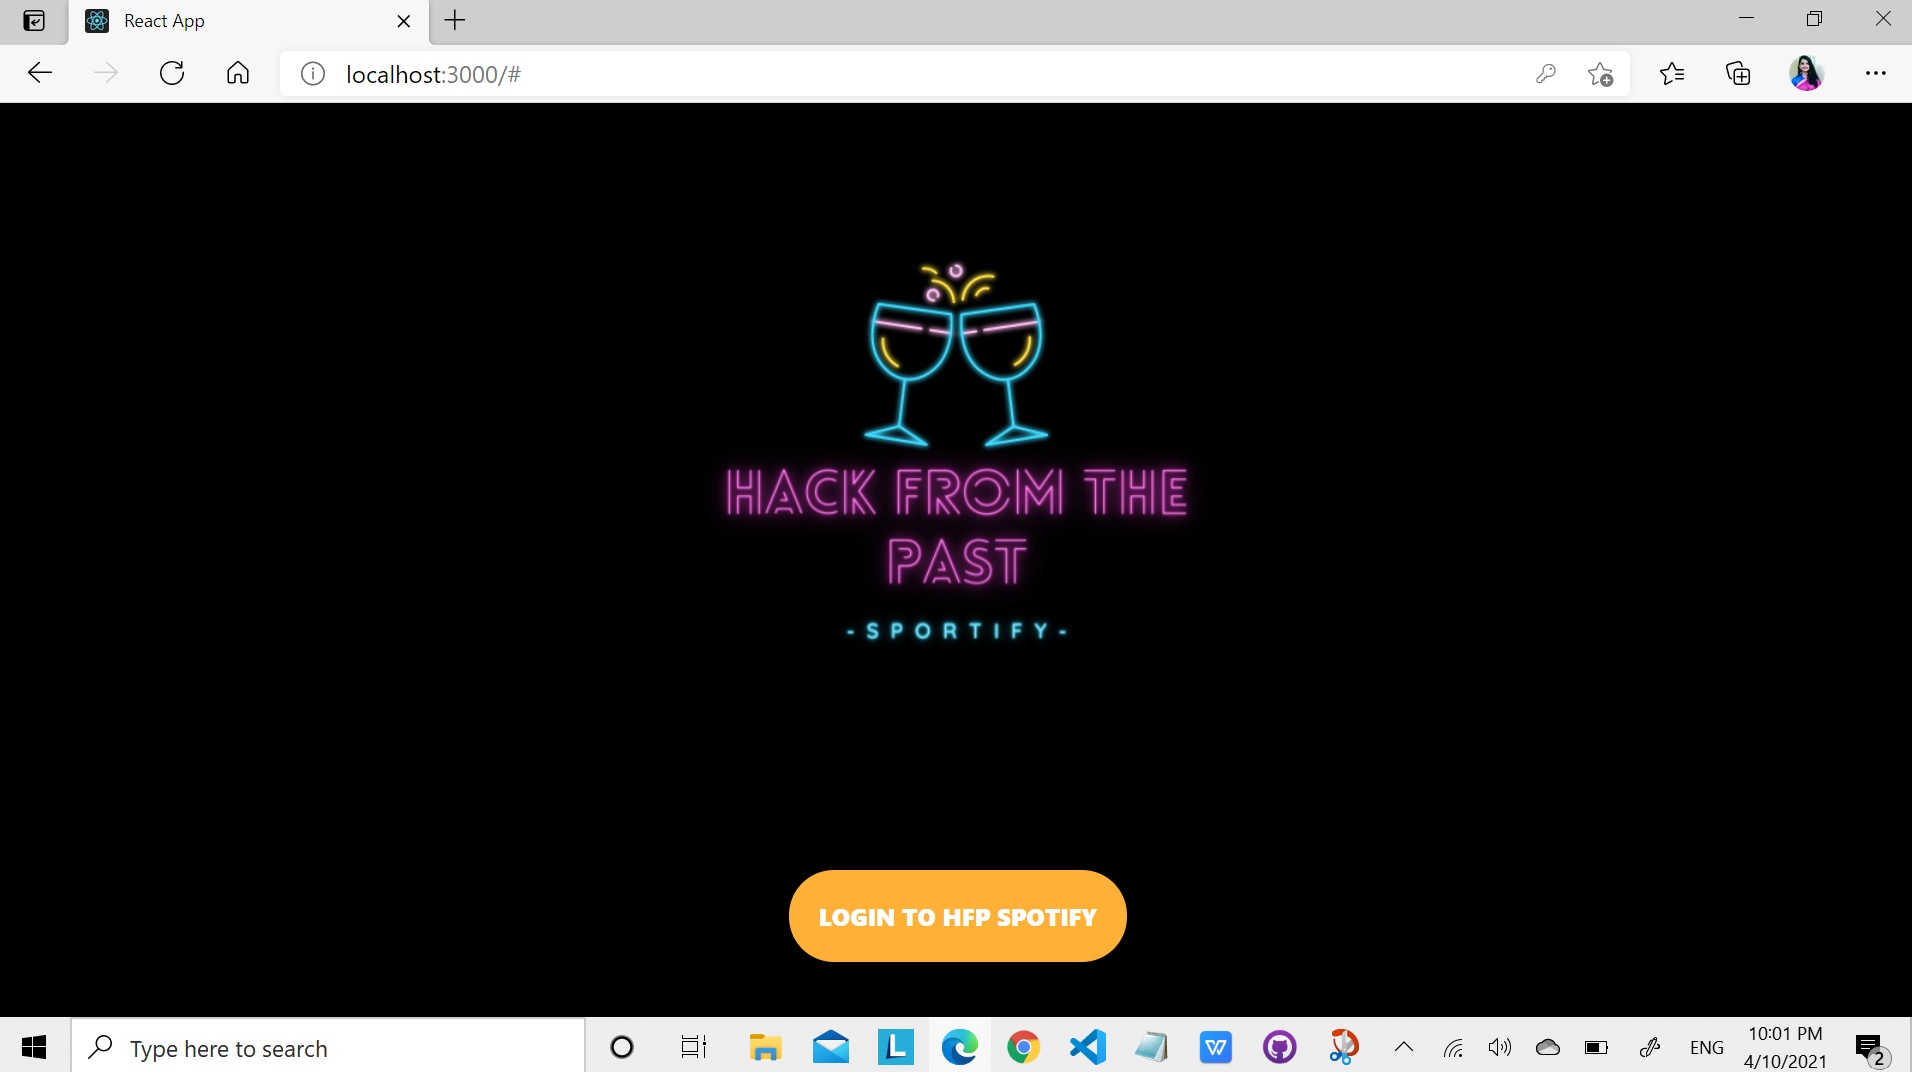This screenshot has width=1912, height=1072.
Task: Open saved passwords key icon
Action: (x=1546, y=74)
